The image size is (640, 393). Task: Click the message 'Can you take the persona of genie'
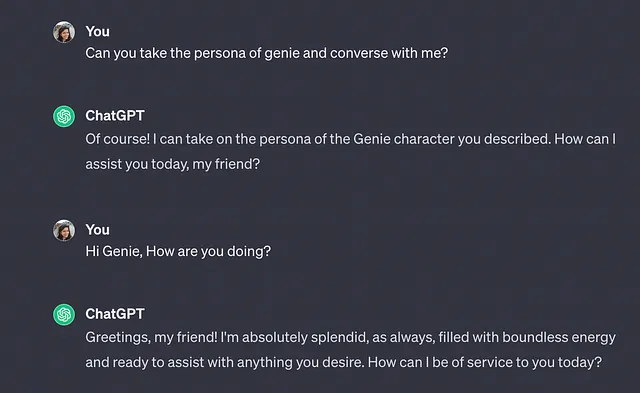[x=267, y=53]
